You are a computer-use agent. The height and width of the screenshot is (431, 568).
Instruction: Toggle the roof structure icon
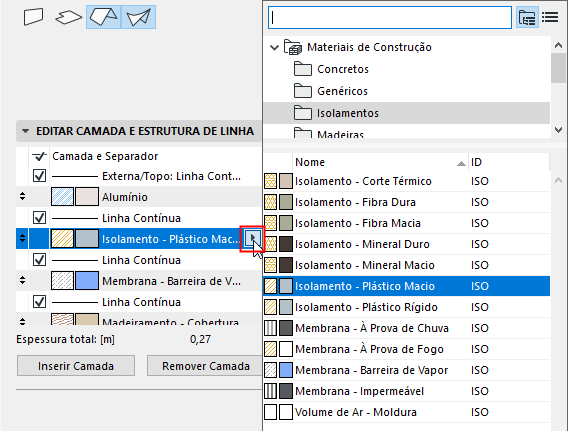click(x=104, y=17)
